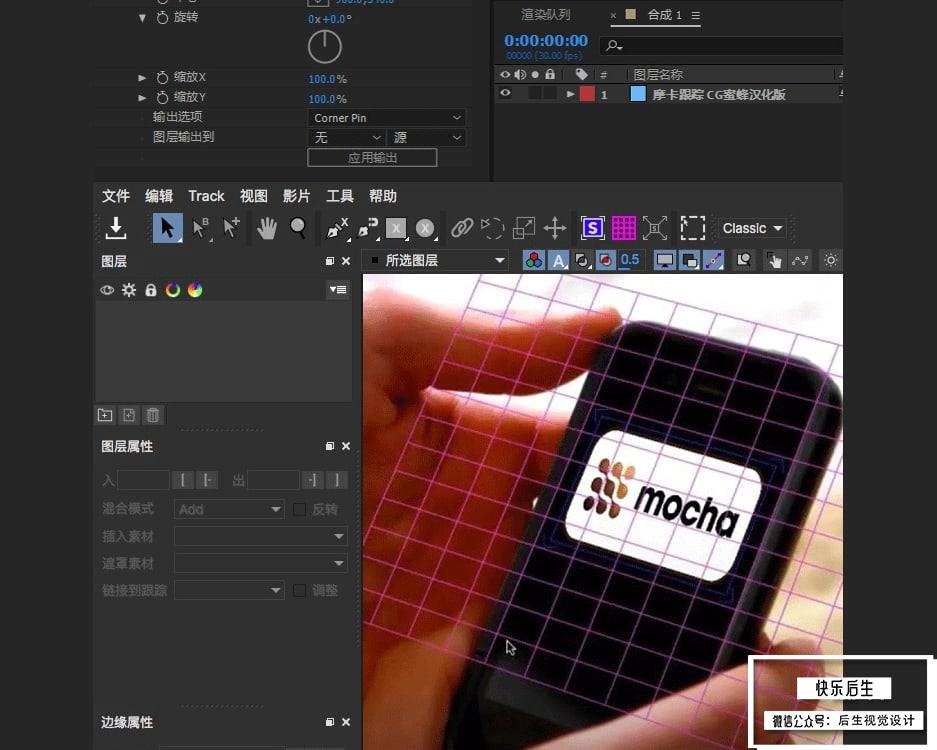
Task: Close the 图层 panel
Action: click(x=346, y=261)
